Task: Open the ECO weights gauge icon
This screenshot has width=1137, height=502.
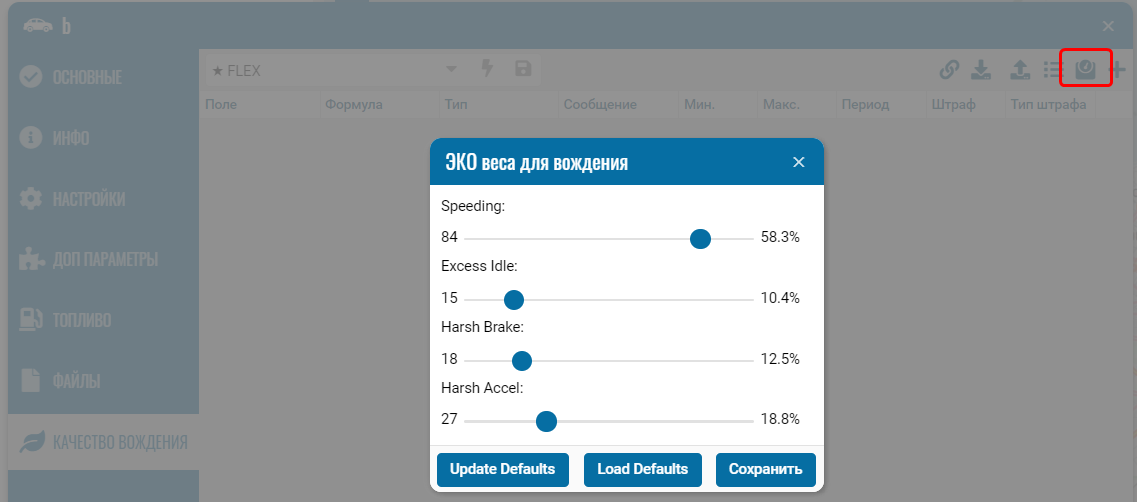Action: click(x=1086, y=70)
